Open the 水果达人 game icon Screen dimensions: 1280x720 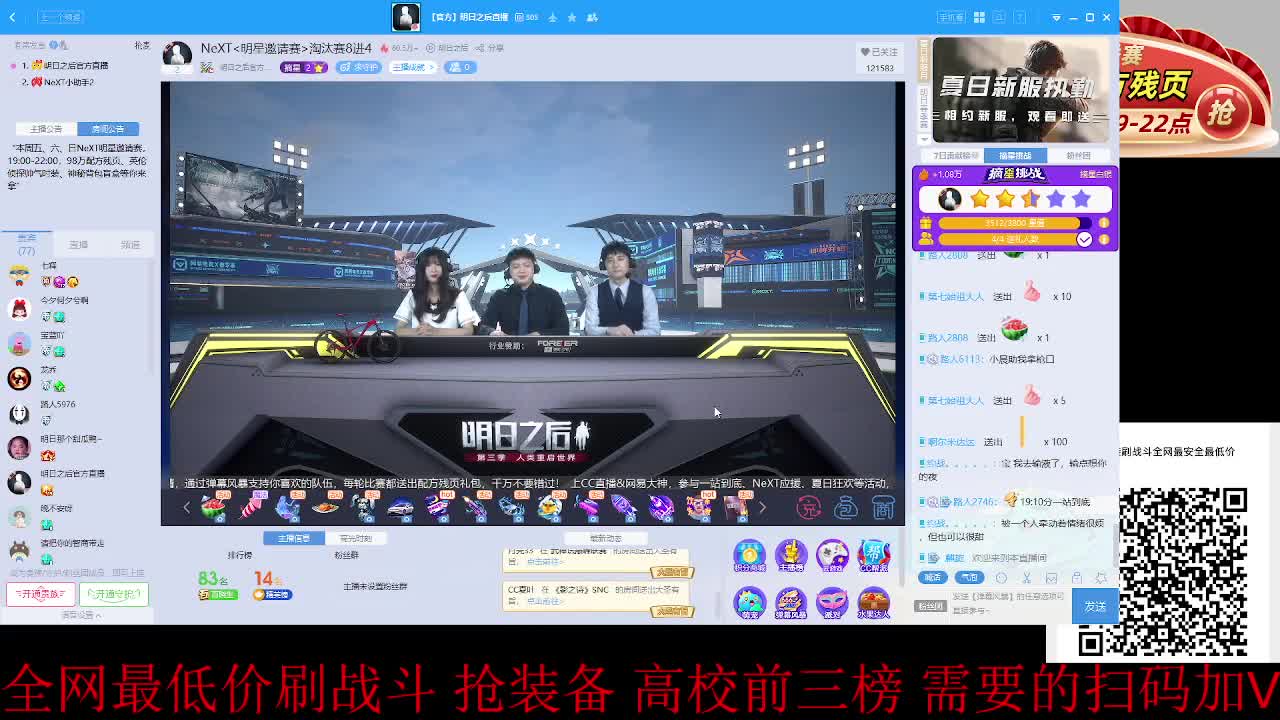coord(874,598)
